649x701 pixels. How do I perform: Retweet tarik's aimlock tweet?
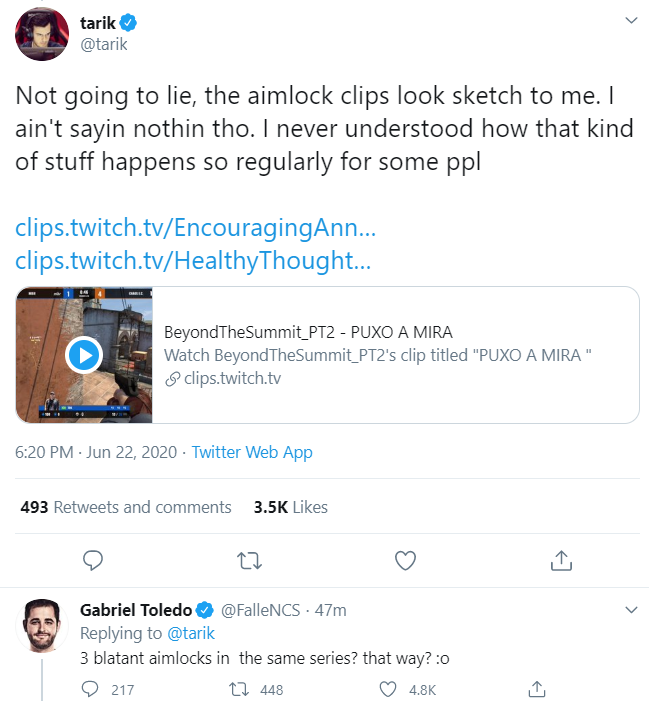[248, 559]
